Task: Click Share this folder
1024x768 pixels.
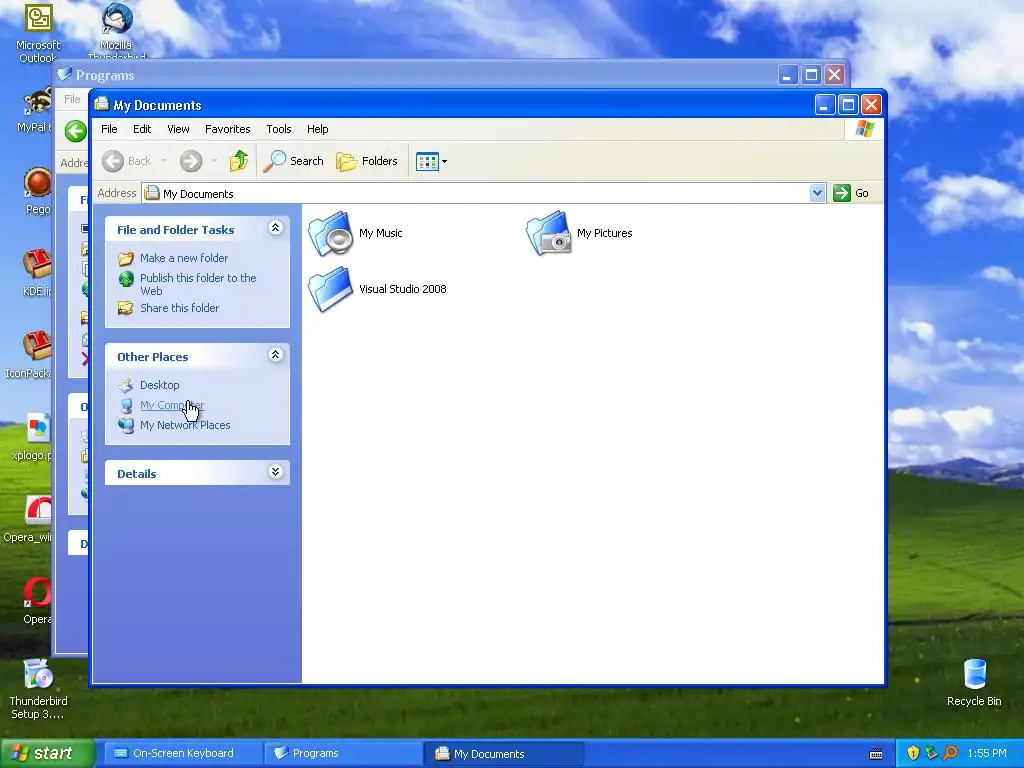Action: 180,308
